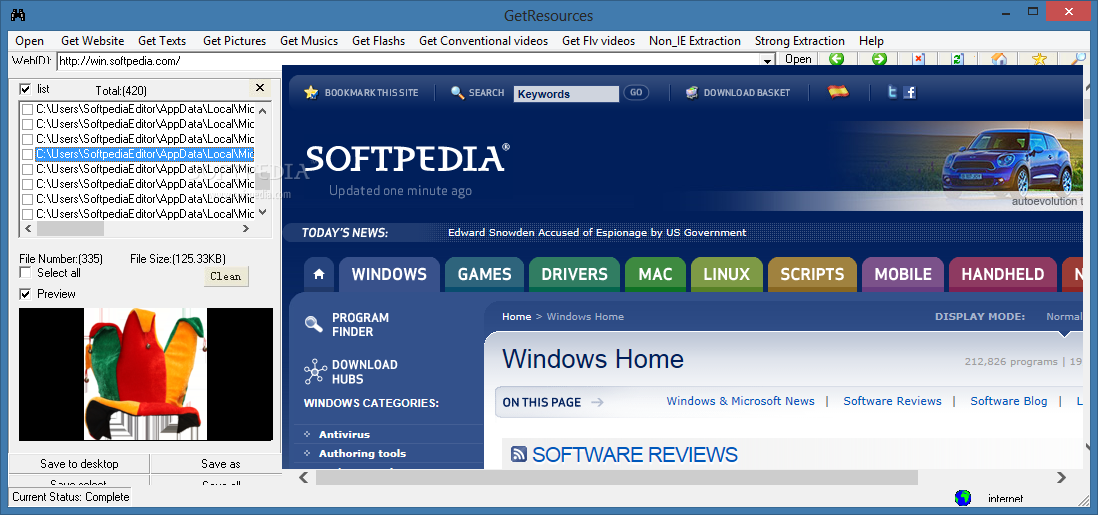The width and height of the screenshot is (1098, 515).
Task: Click the Softpedia search magnifier icon
Action: tap(457, 92)
